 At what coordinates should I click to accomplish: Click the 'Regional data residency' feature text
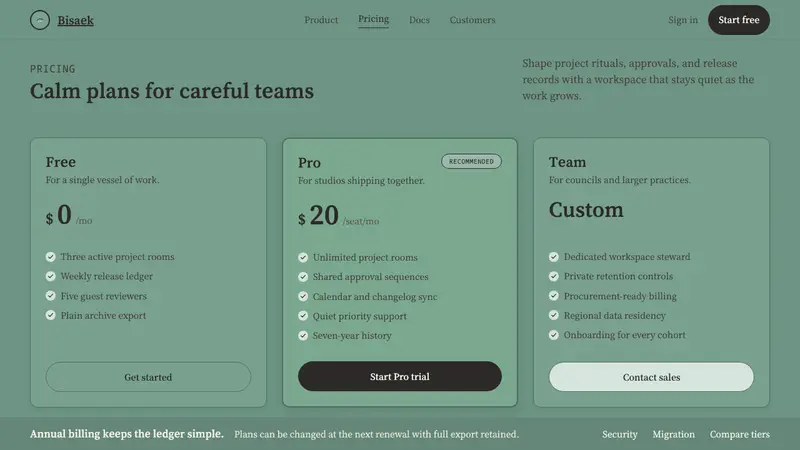tap(615, 315)
